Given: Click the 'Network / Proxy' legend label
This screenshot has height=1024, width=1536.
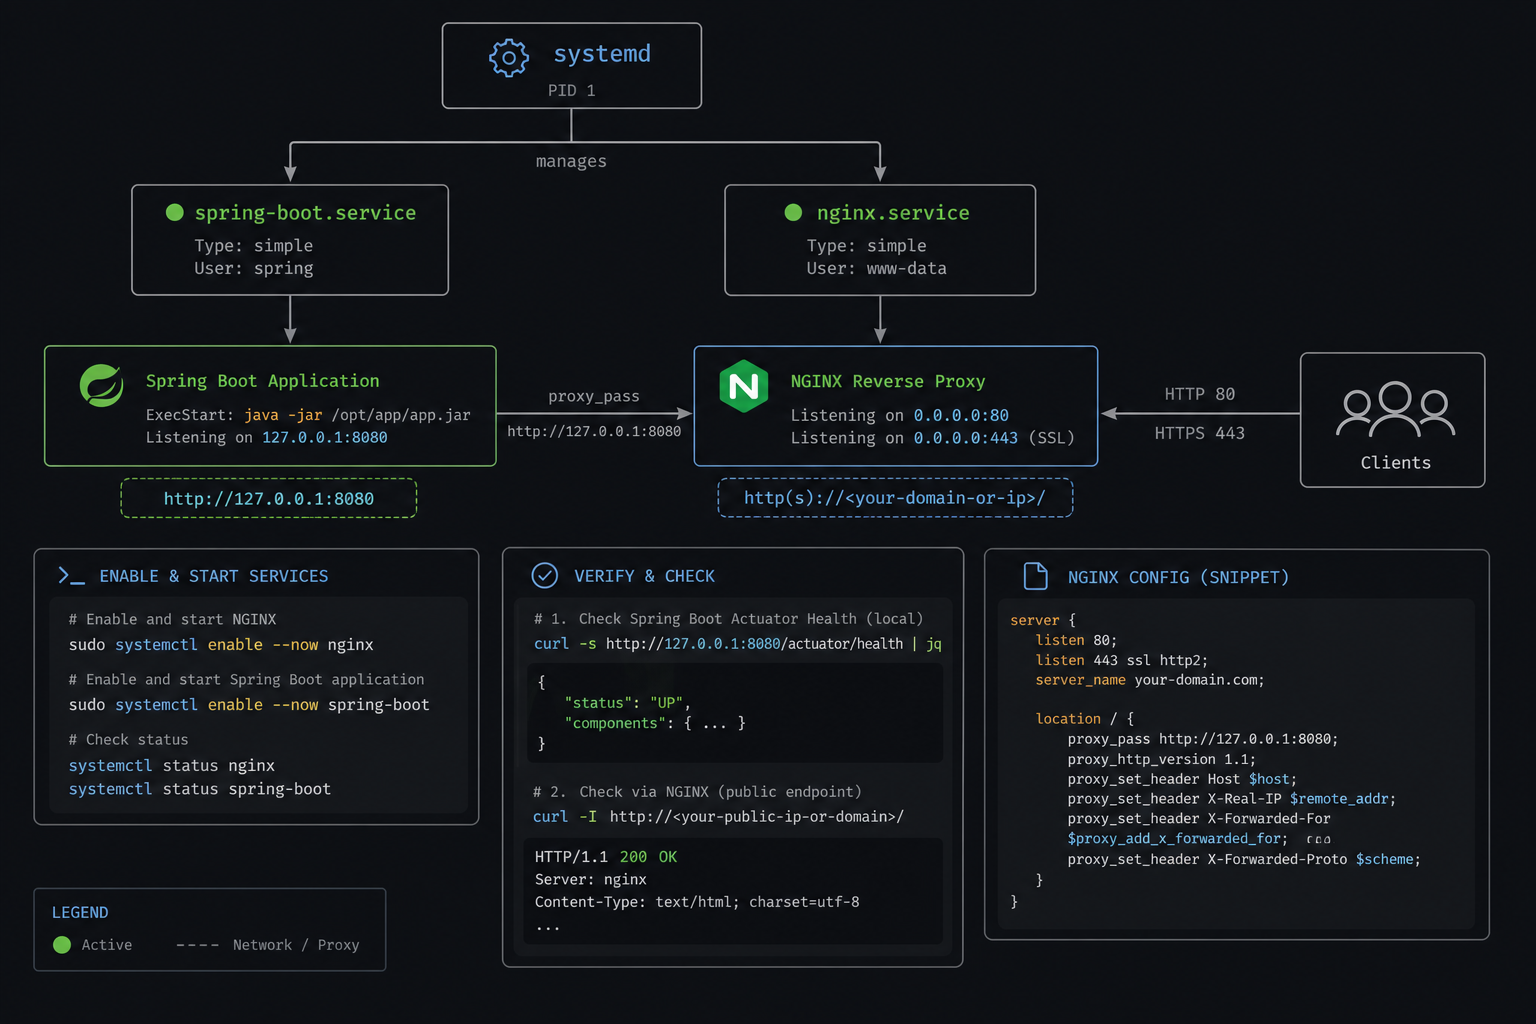Looking at the screenshot, I should coord(296,945).
